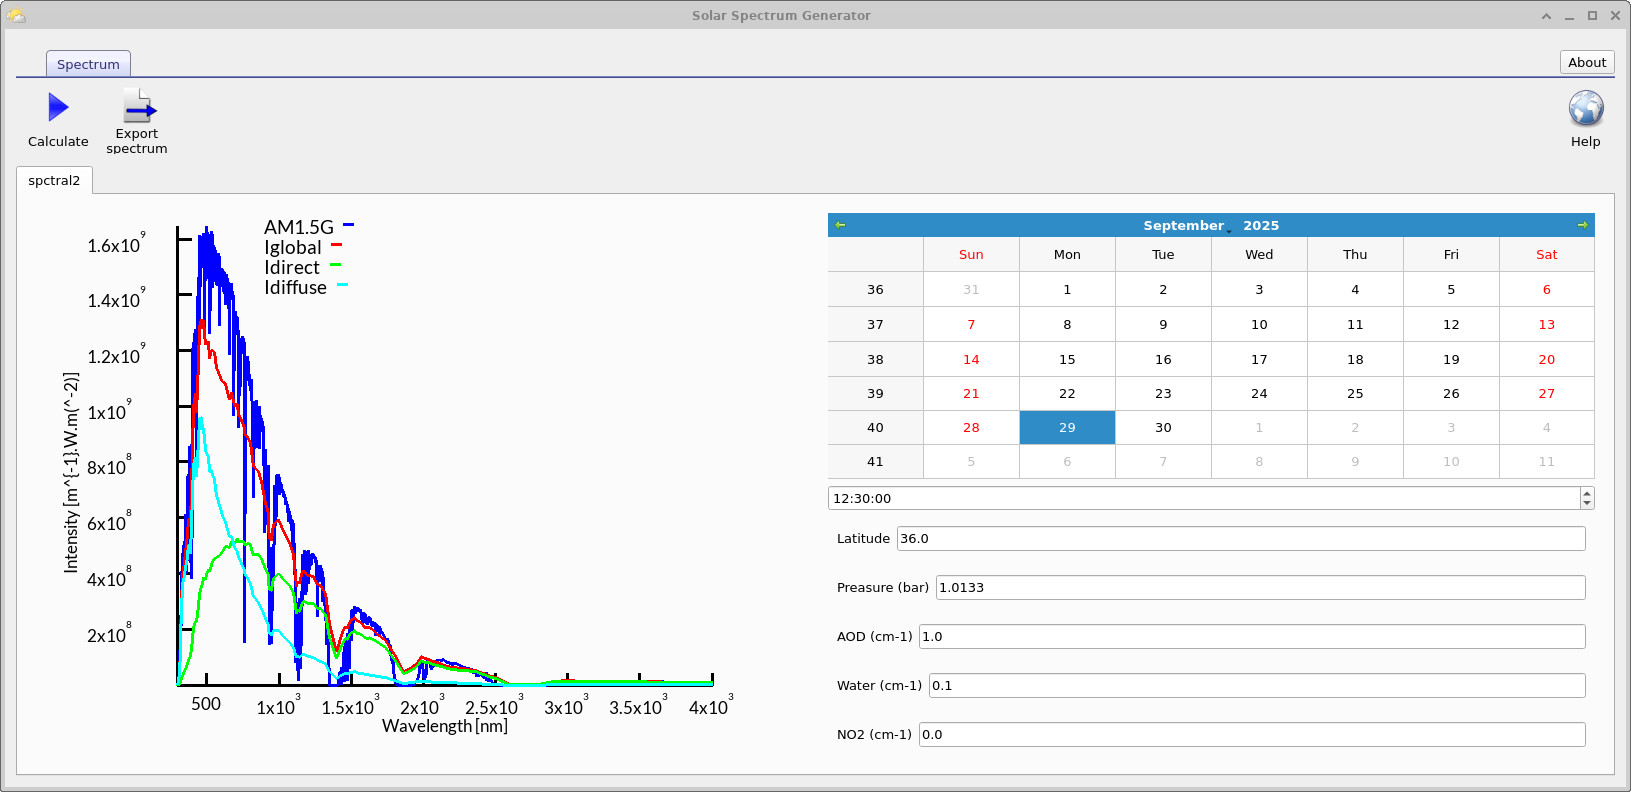The height and width of the screenshot is (792, 1631).
Task: Select September 15 in the calendar
Action: [x=1067, y=359]
